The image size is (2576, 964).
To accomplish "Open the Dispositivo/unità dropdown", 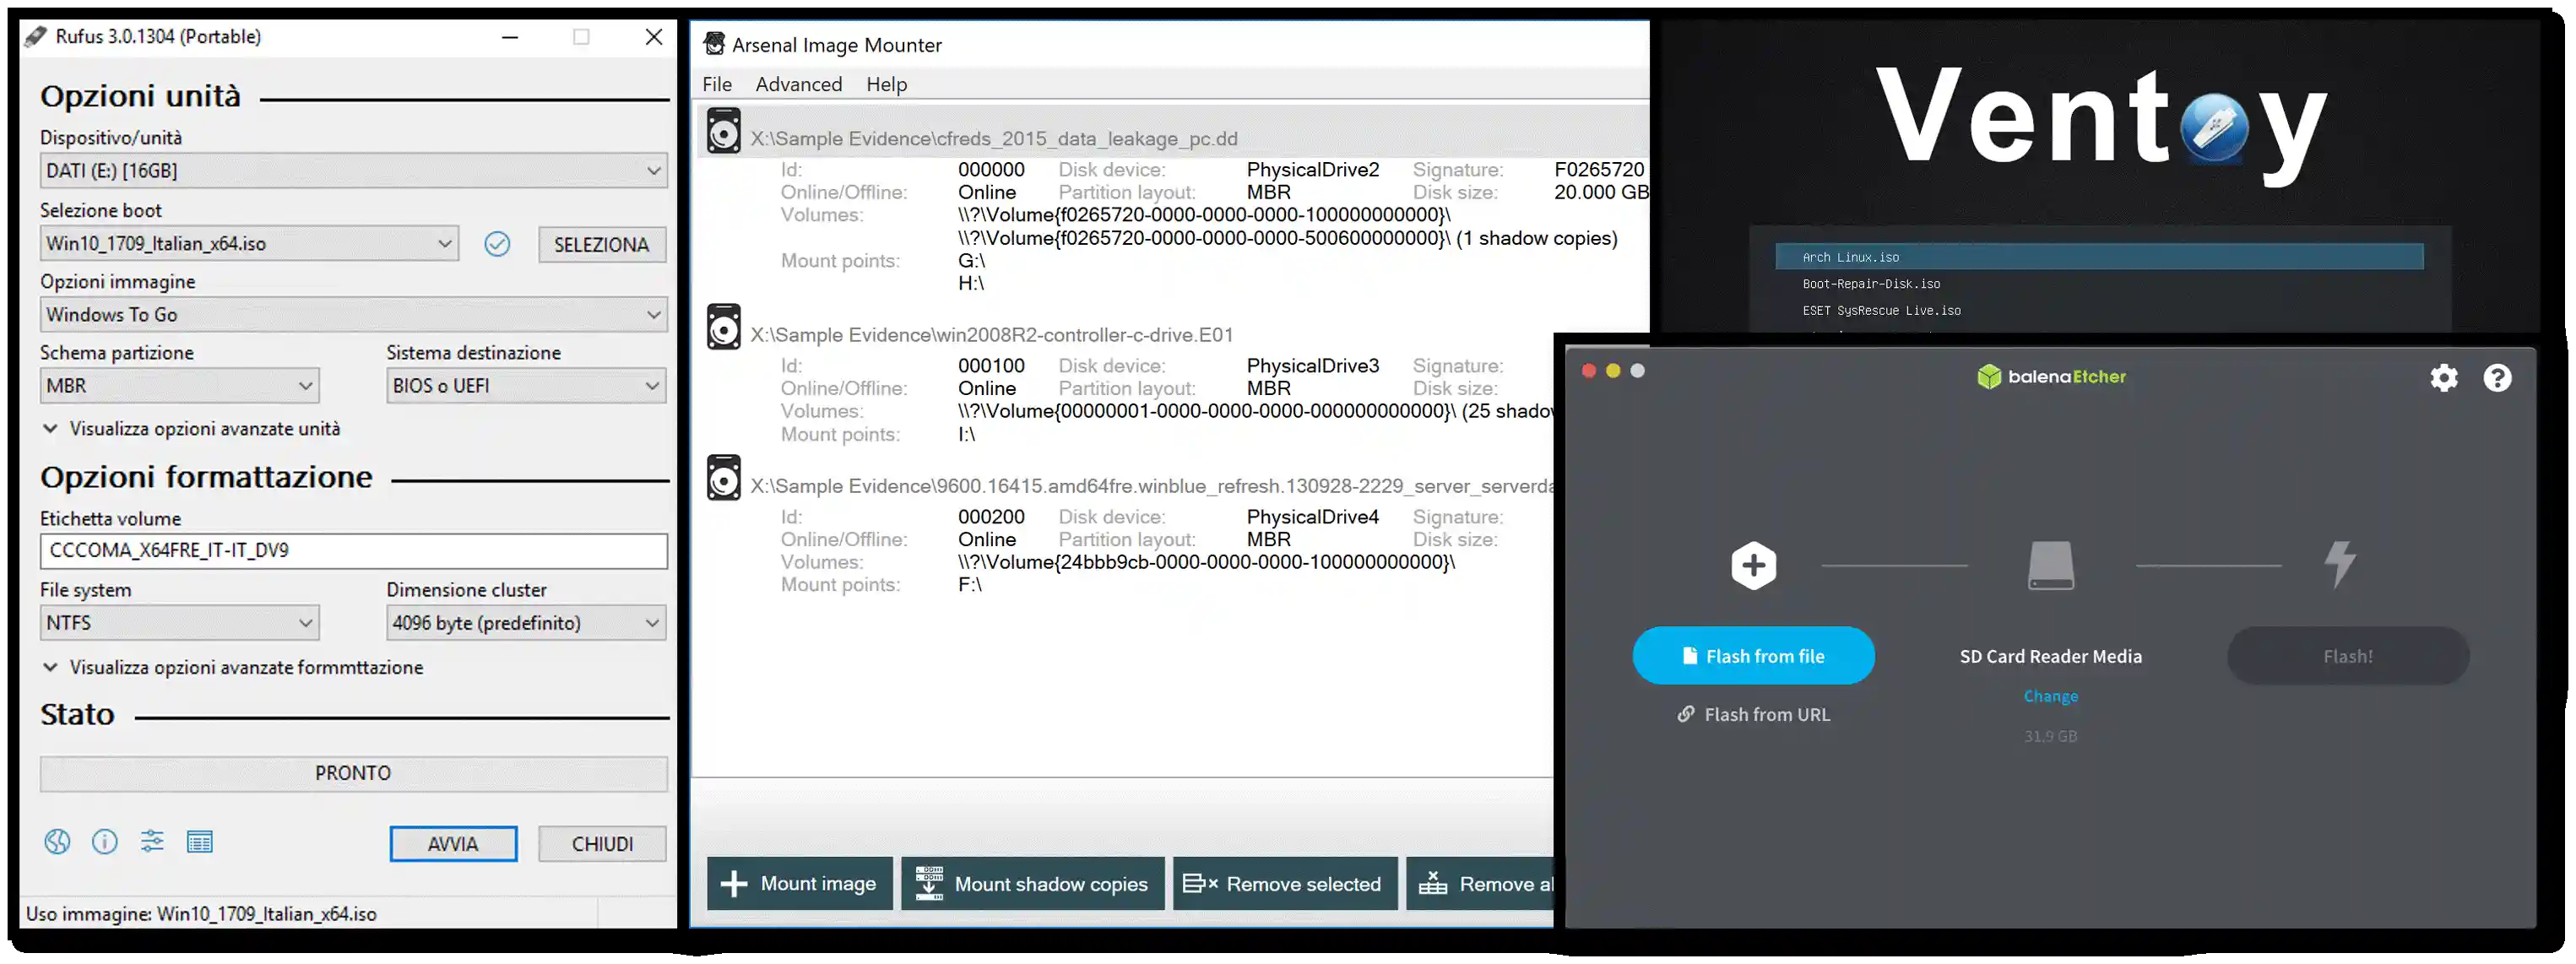I will (x=353, y=171).
